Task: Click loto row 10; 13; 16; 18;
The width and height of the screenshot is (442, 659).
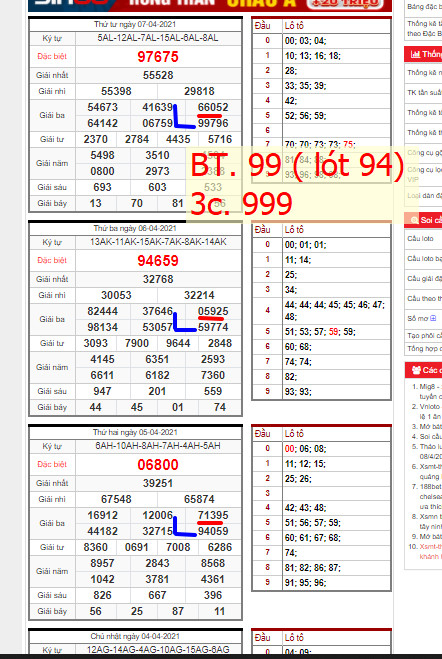Action: pyautogui.click(x=313, y=56)
